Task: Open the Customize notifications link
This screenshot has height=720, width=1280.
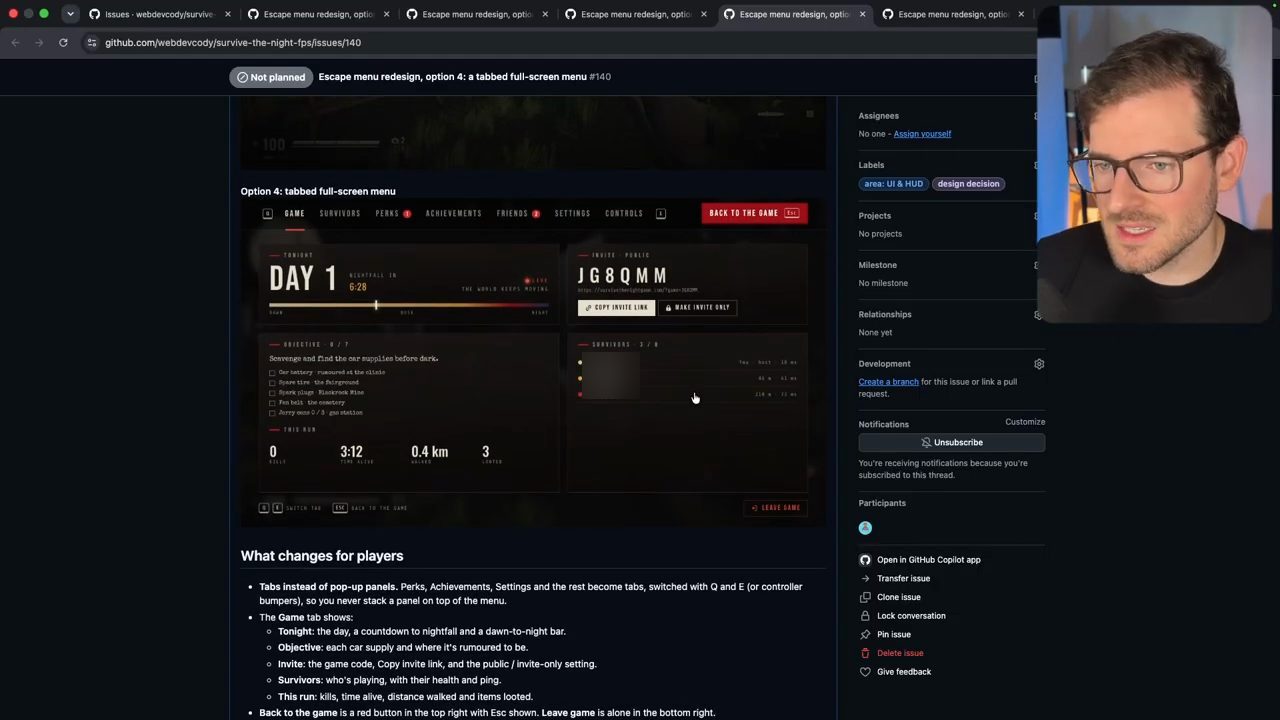Action: 1025,422
